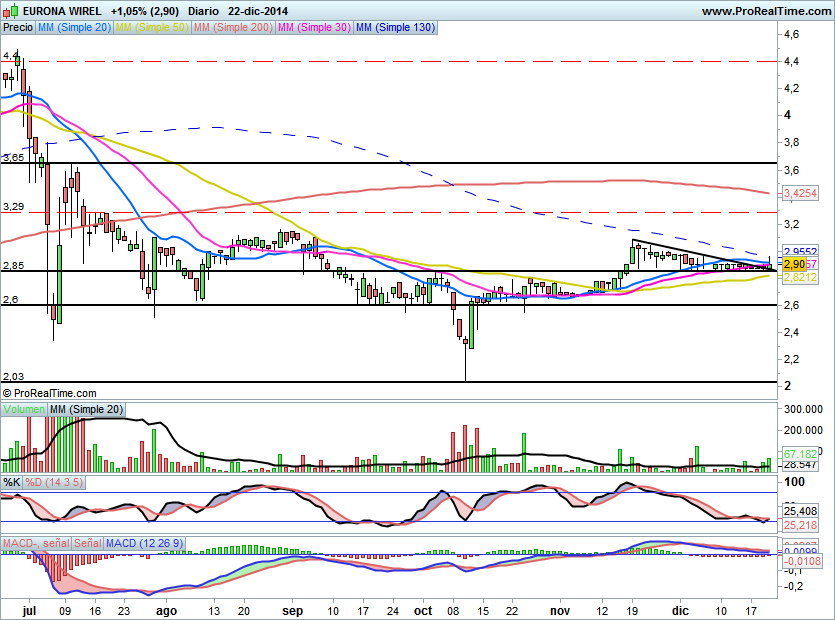The image size is (835, 620).
Task: Click the 3,65 resistance level label
Action: [13, 158]
